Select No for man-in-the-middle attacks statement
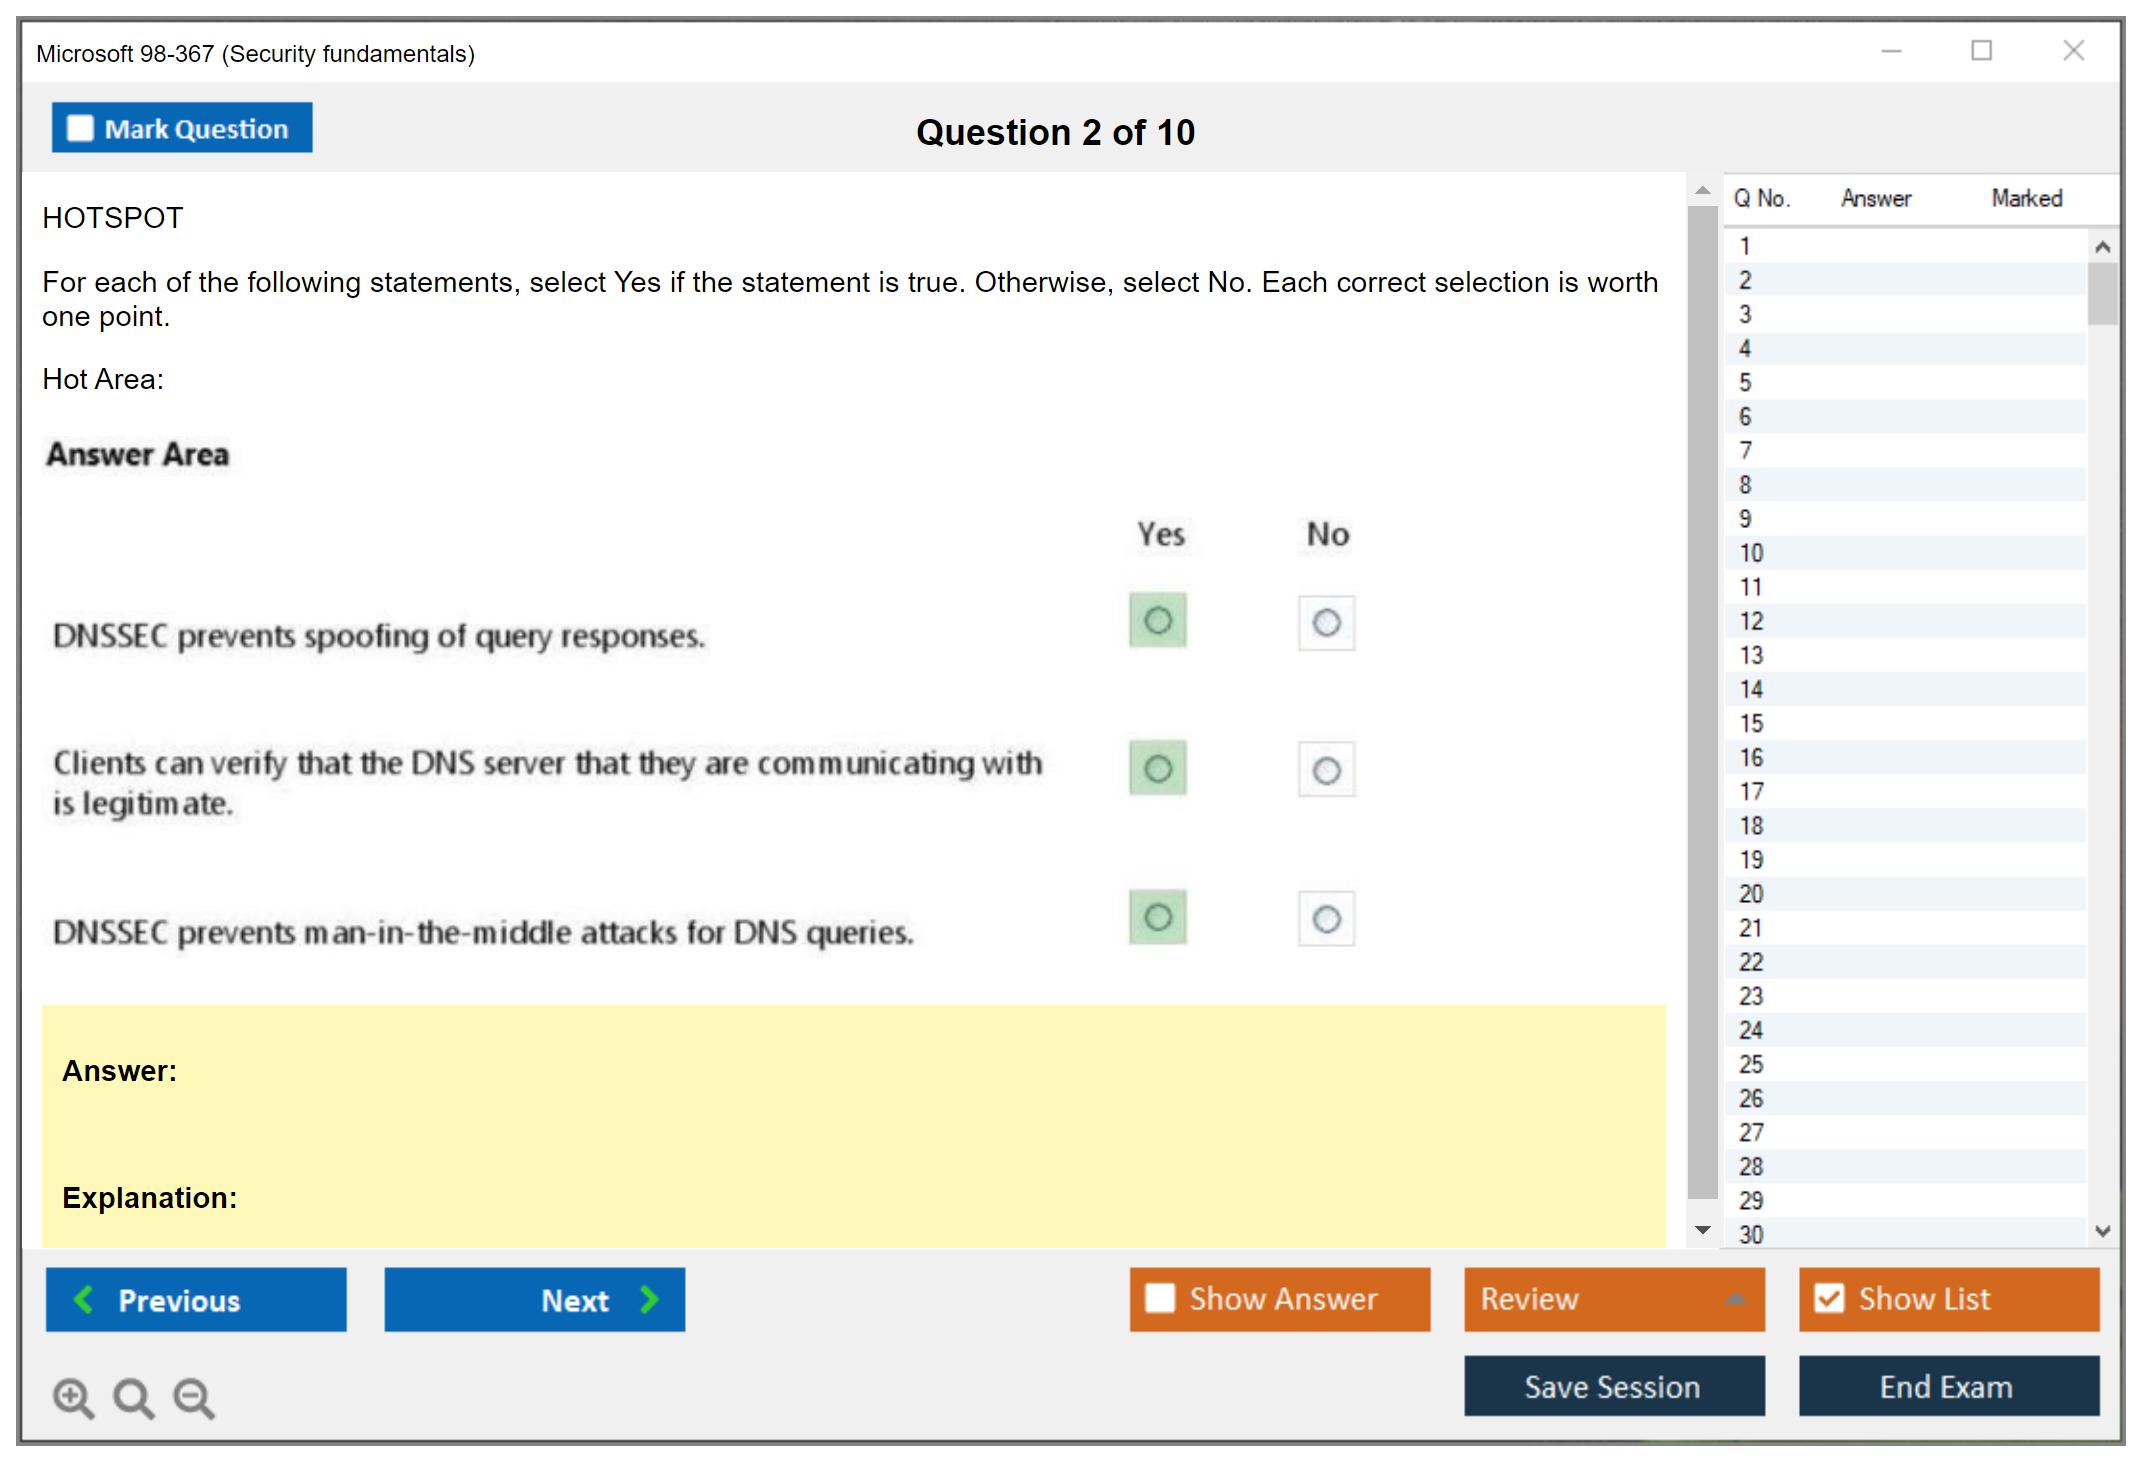The height and width of the screenshot is (1470, 2150). point(1326,919)
